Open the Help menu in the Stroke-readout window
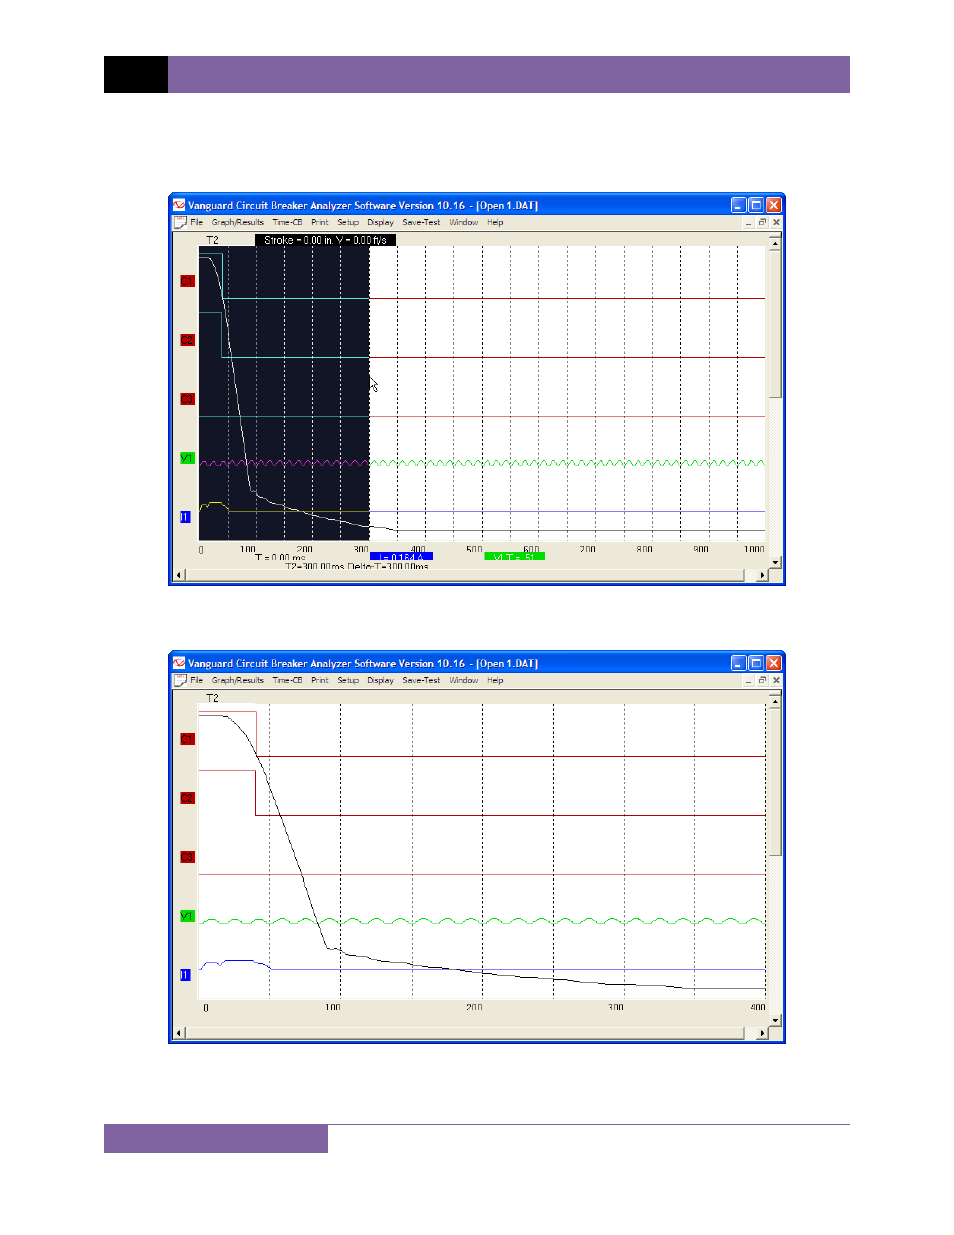This screenshot has height=1235, width=954. click(x=495, y=222)
